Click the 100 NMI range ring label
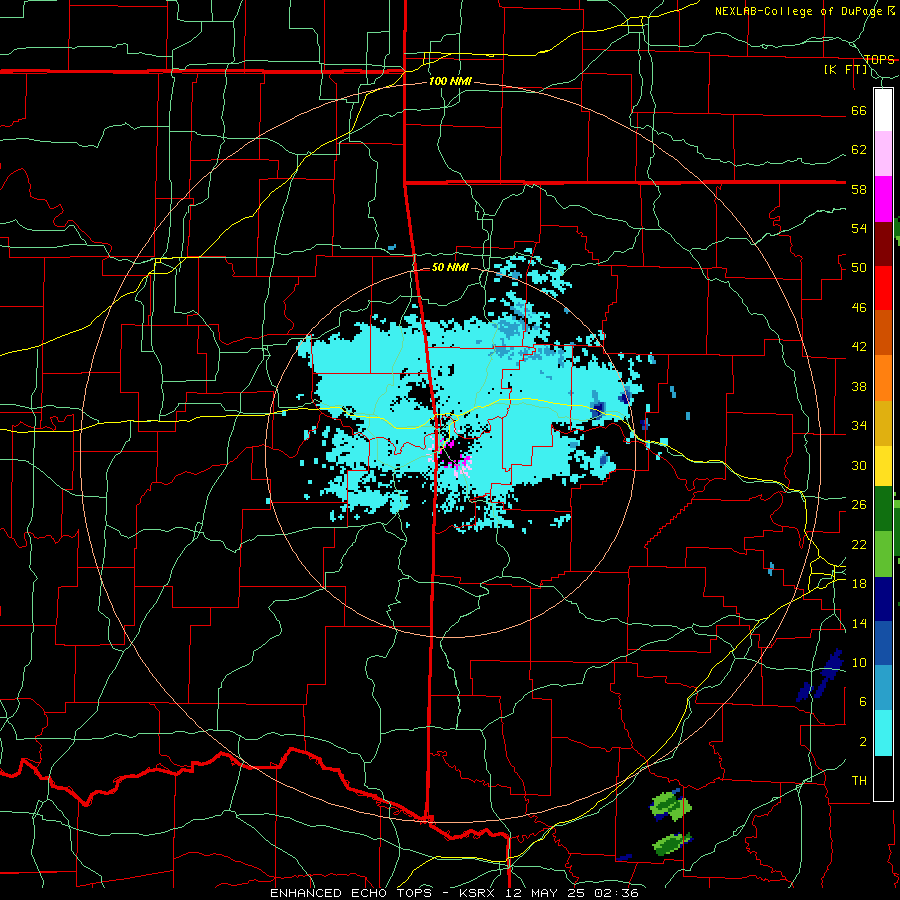Image resolution: width=900 pixels, height=900 pixels. point(450,82)
